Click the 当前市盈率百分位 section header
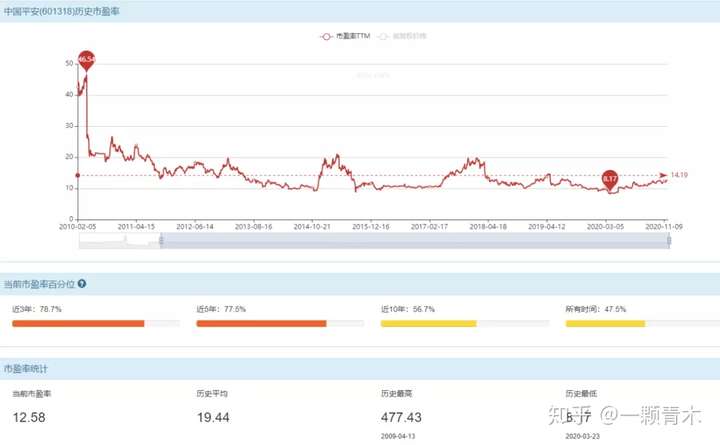The width and height of the screenshot is (720, 445). (39, 284)
